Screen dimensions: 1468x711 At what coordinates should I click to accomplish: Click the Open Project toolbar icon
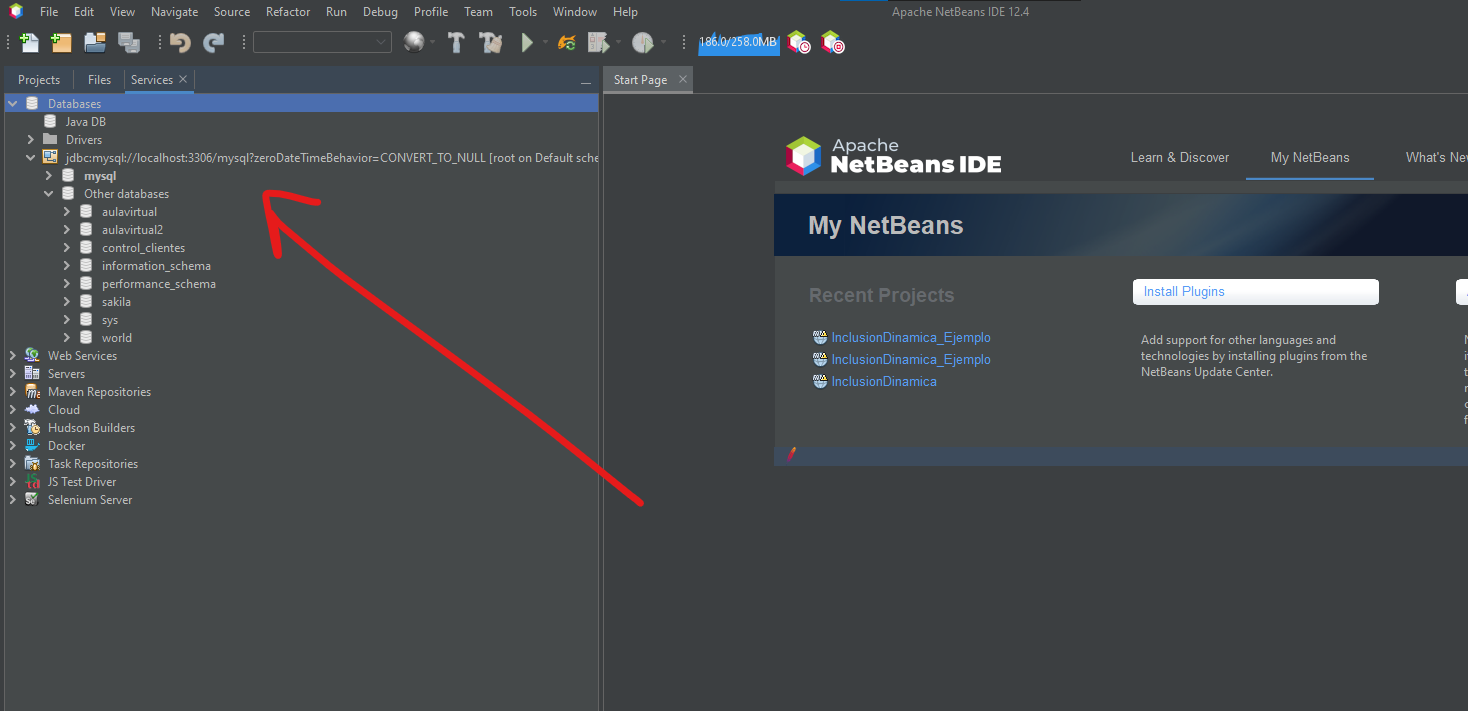(95, 42)
